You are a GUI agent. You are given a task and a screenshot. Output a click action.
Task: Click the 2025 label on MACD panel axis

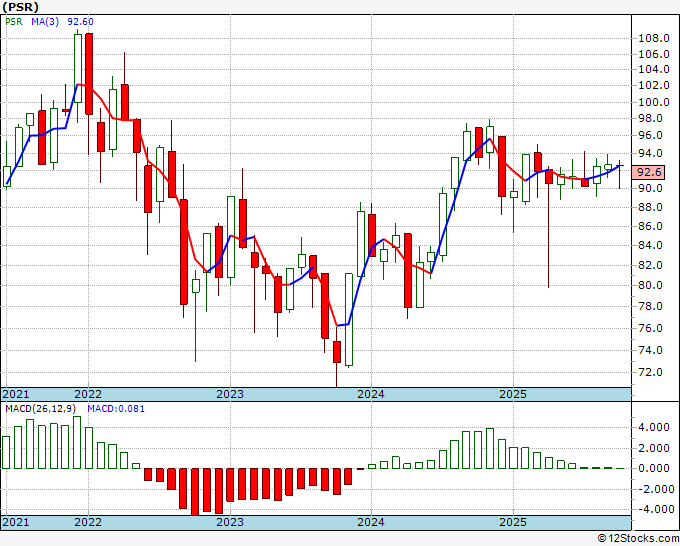point(513,522)
